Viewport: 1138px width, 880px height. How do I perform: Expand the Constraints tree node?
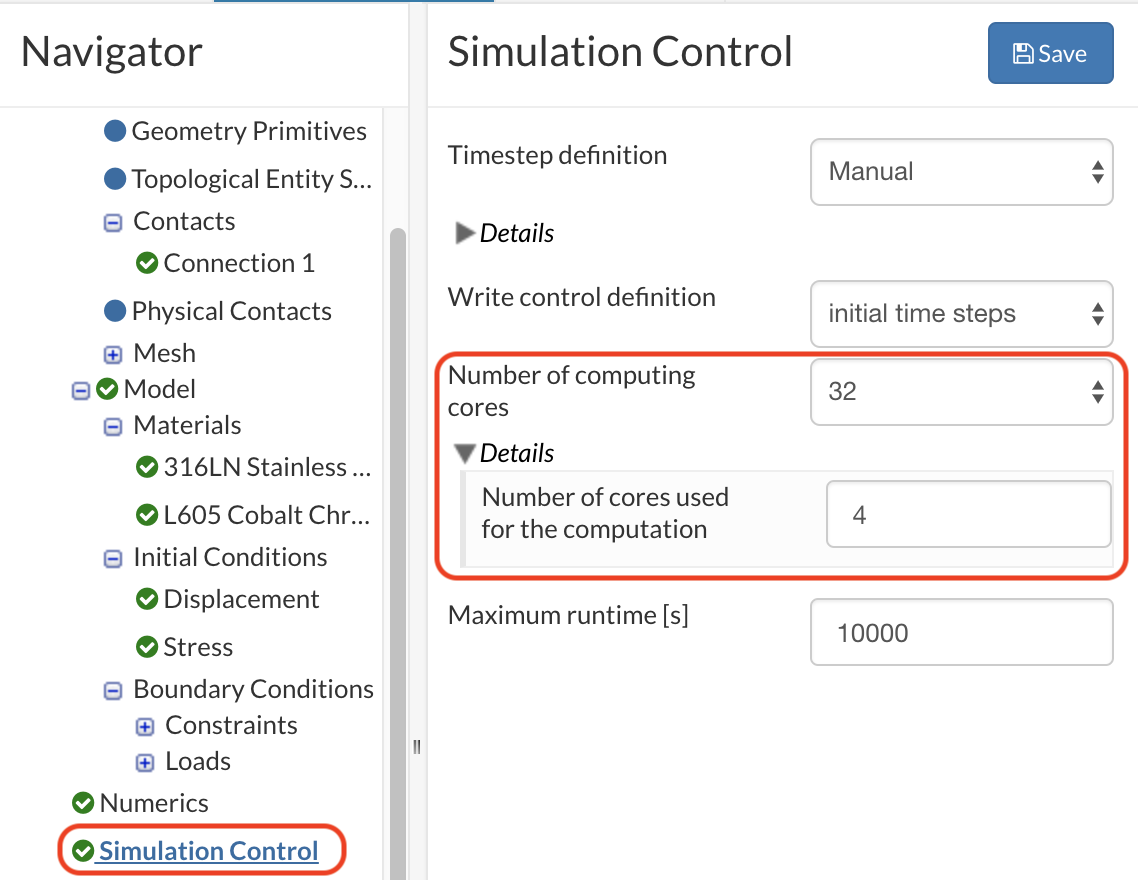coord(144,726)
